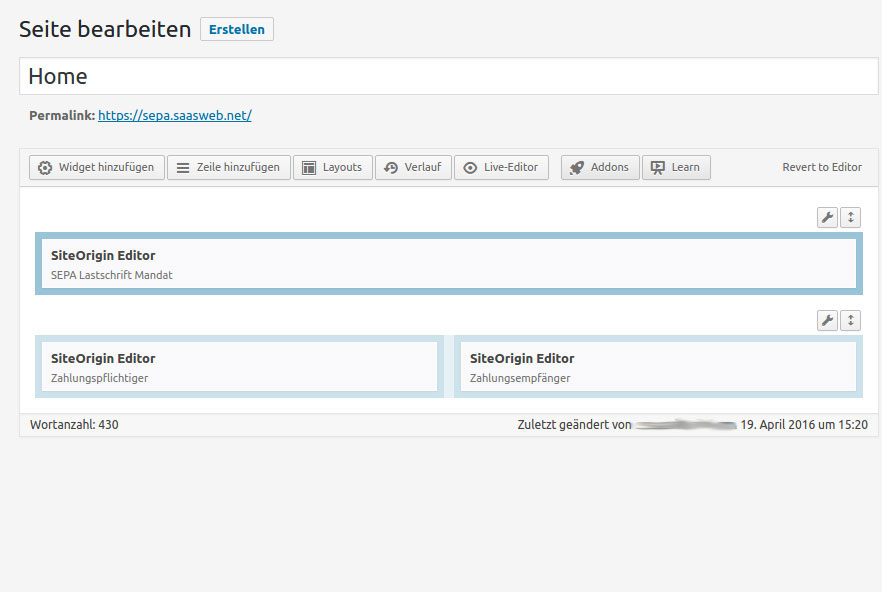Click the Learn presentation icon
Screen dimensions: 882x592
pyautogui.click(x=658, y=168)
